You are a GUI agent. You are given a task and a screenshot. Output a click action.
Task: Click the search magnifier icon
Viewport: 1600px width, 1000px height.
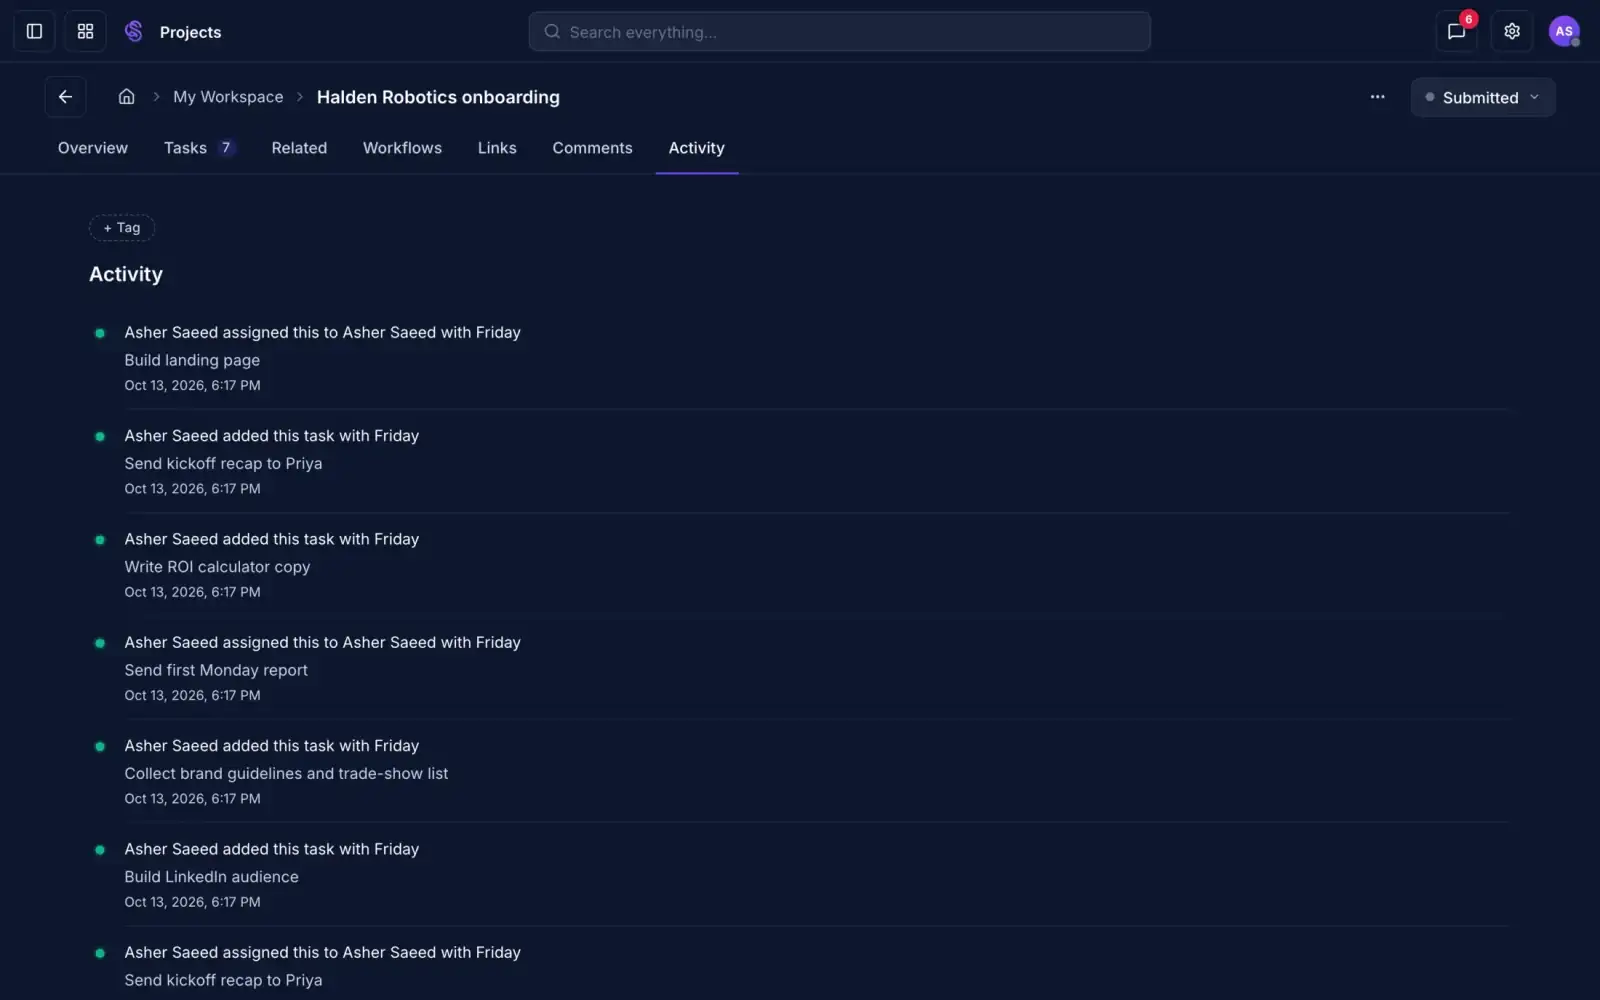click(x=552, y=32)
